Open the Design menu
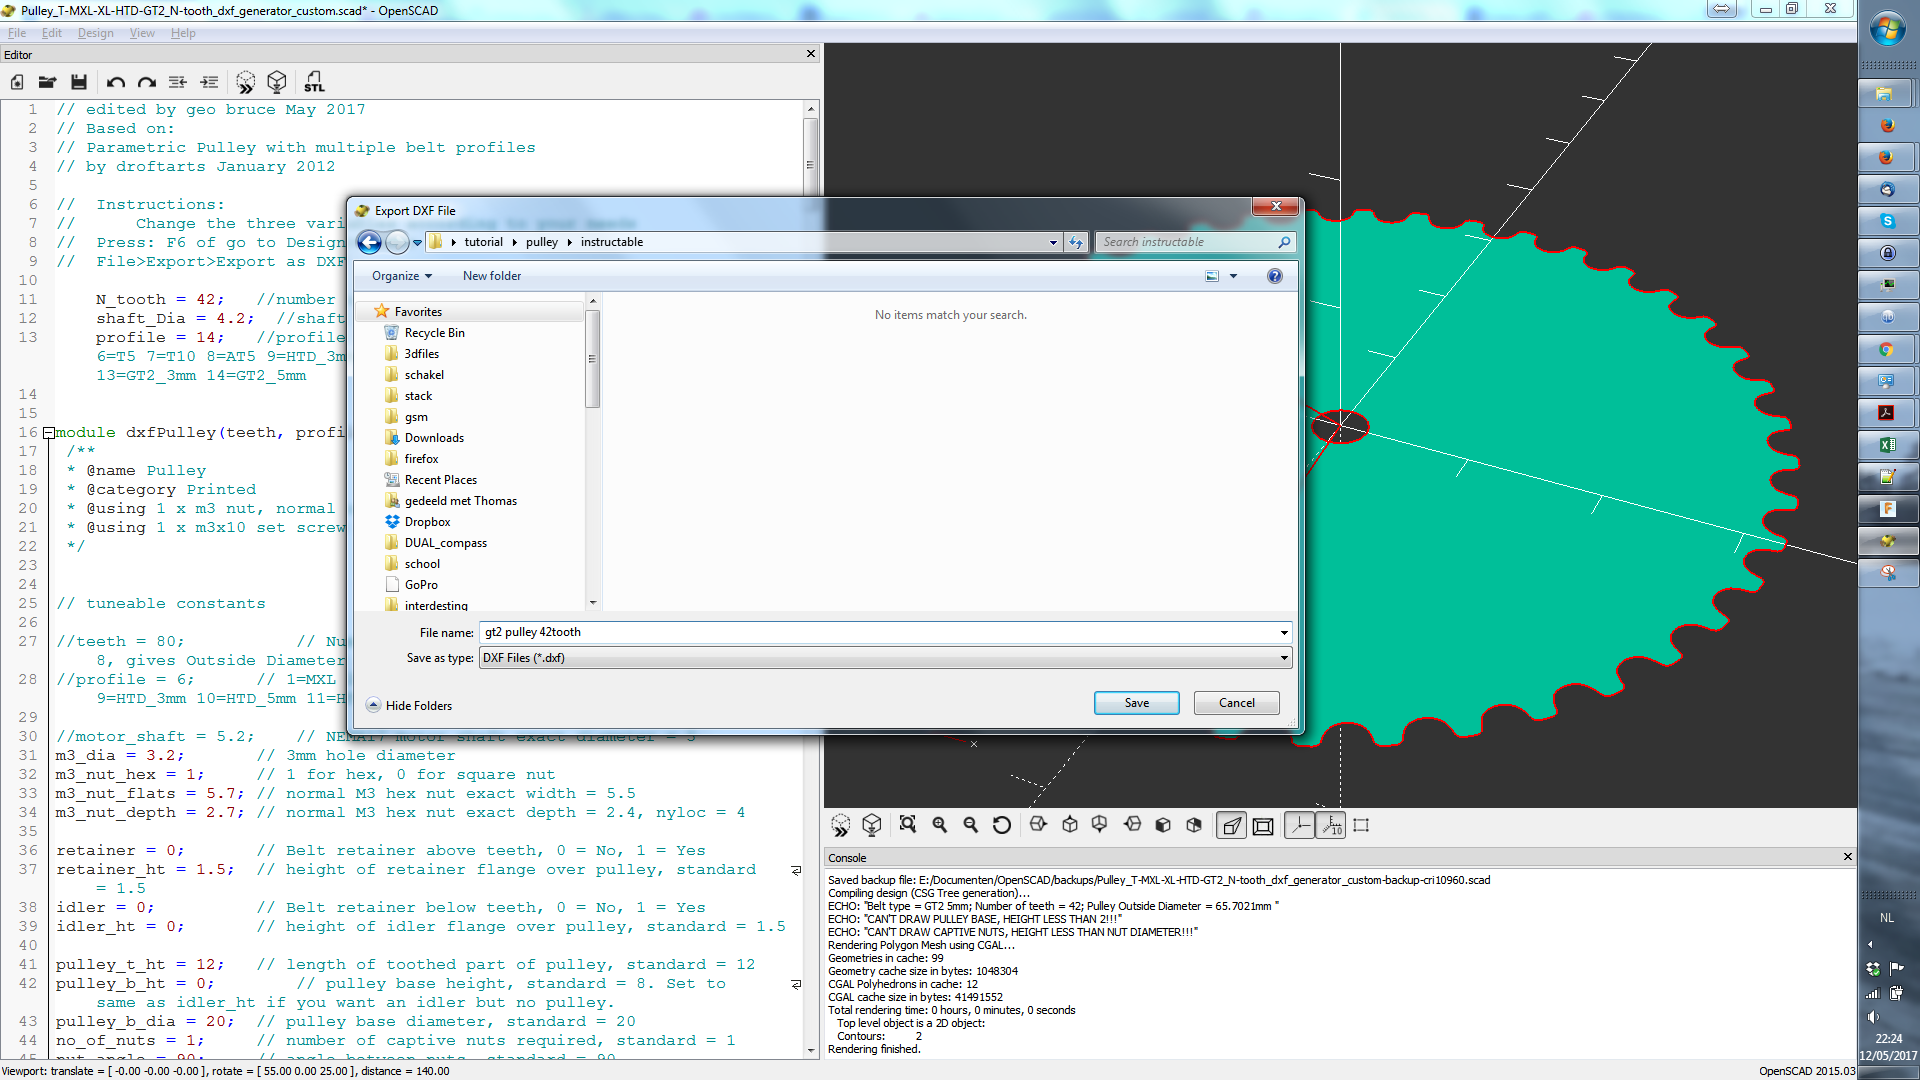This screenshot has height=1080, width=1920. (x=96, y=33)
